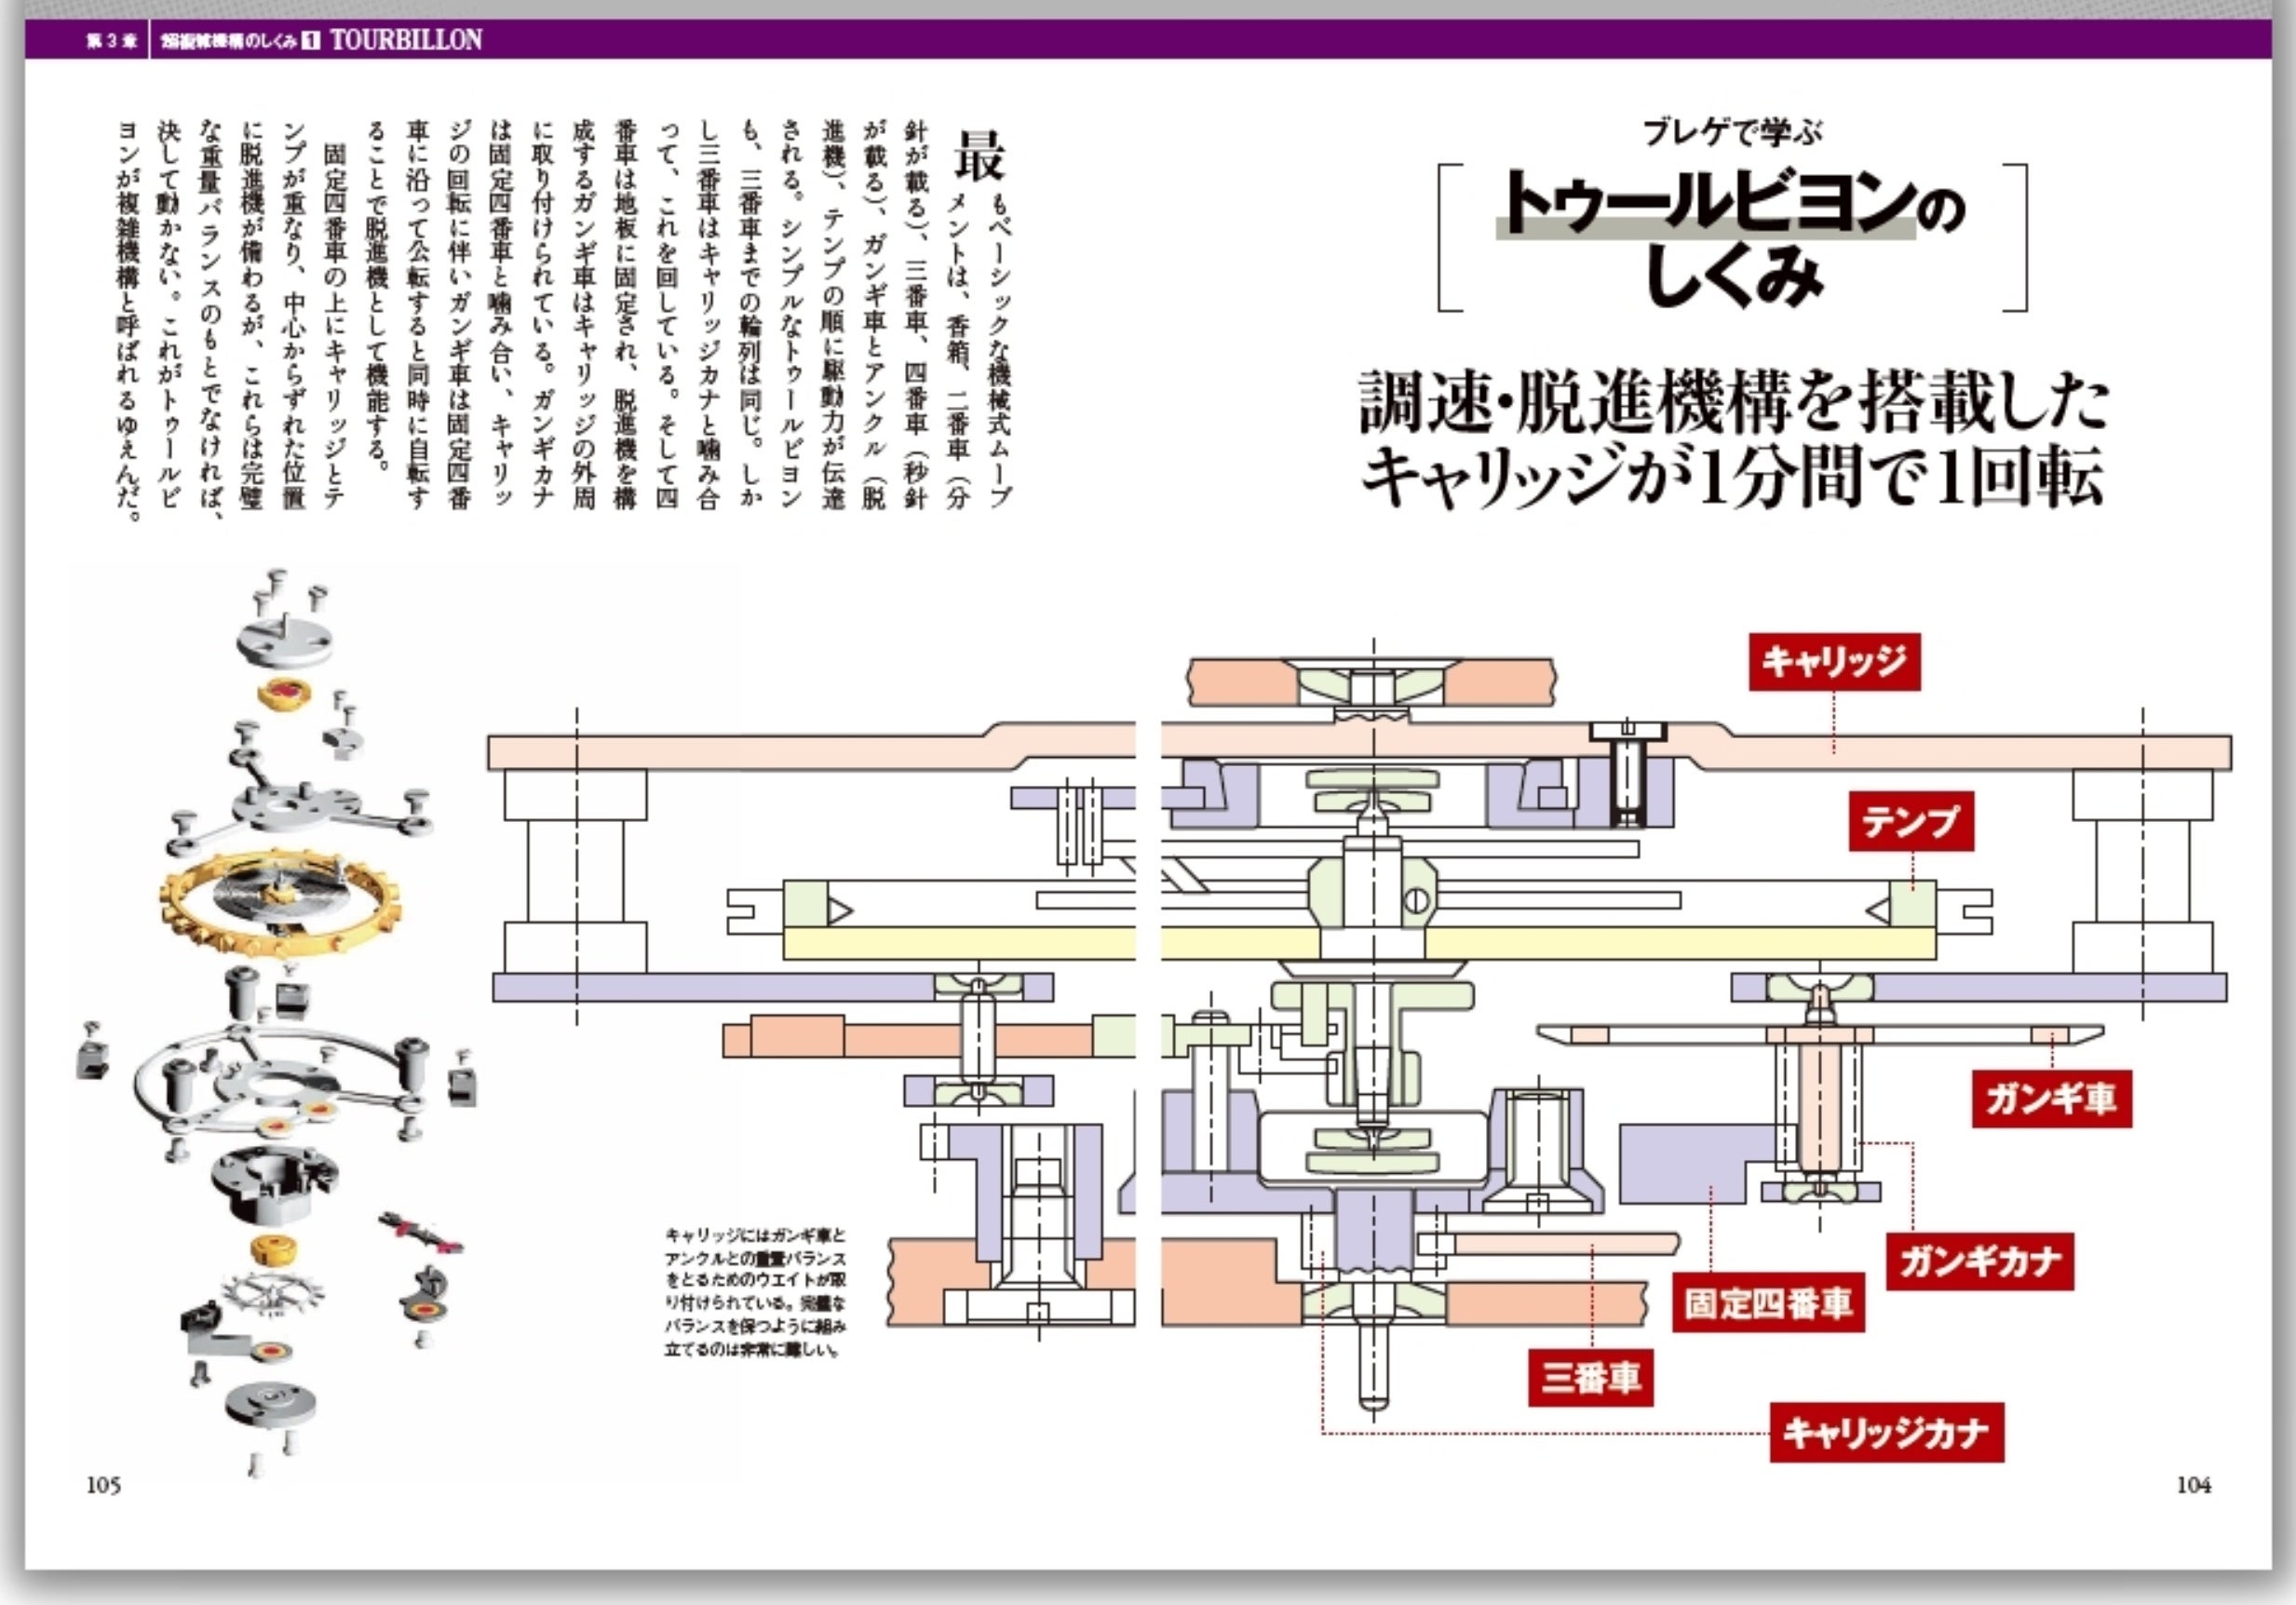Image resolution: width=2296 pixels, height=1605 pixels.
Task: Click the 三番車 label
Action: click(x=1590, y=1378)
